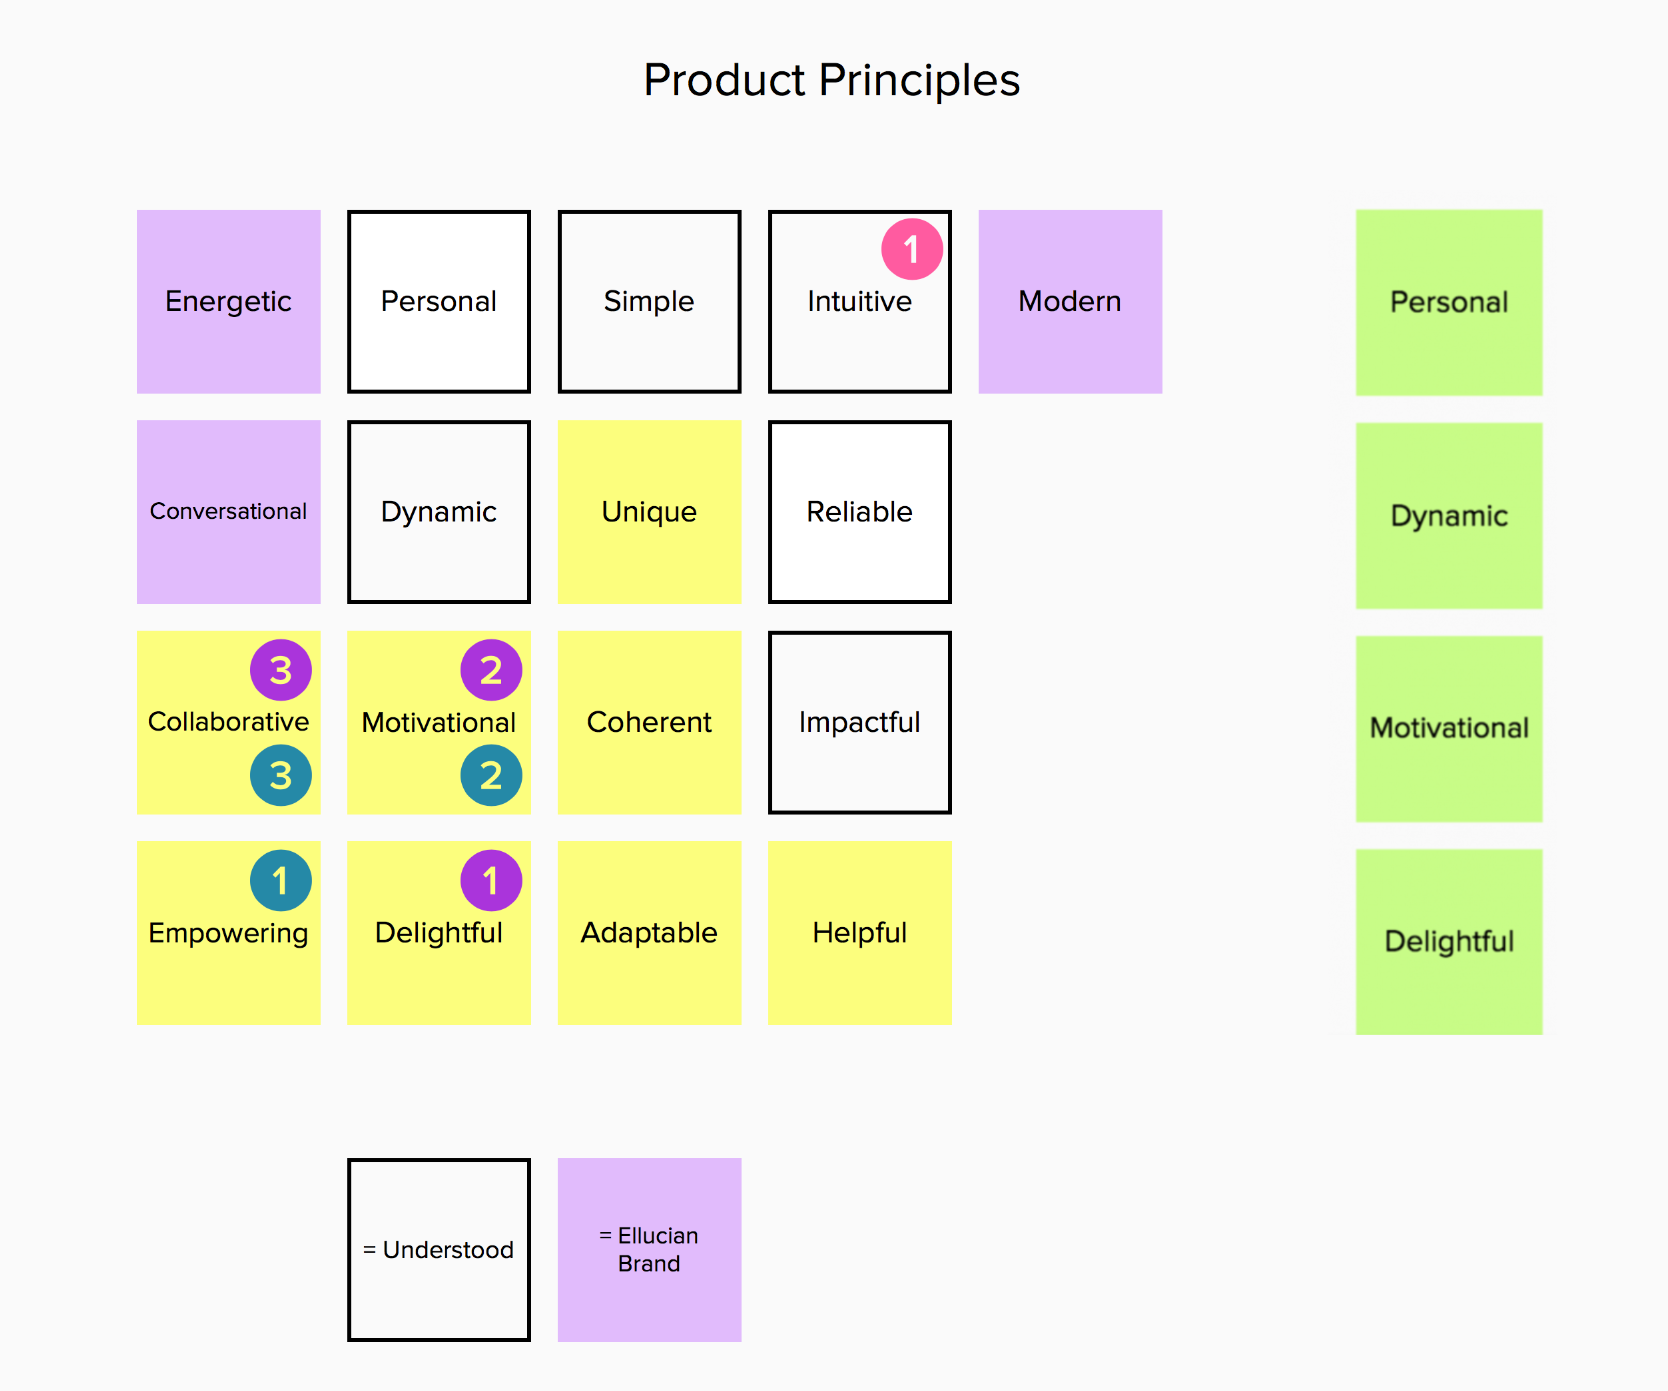
Task: Select the purple Energetic sticky note
Action: coord(229,301)
